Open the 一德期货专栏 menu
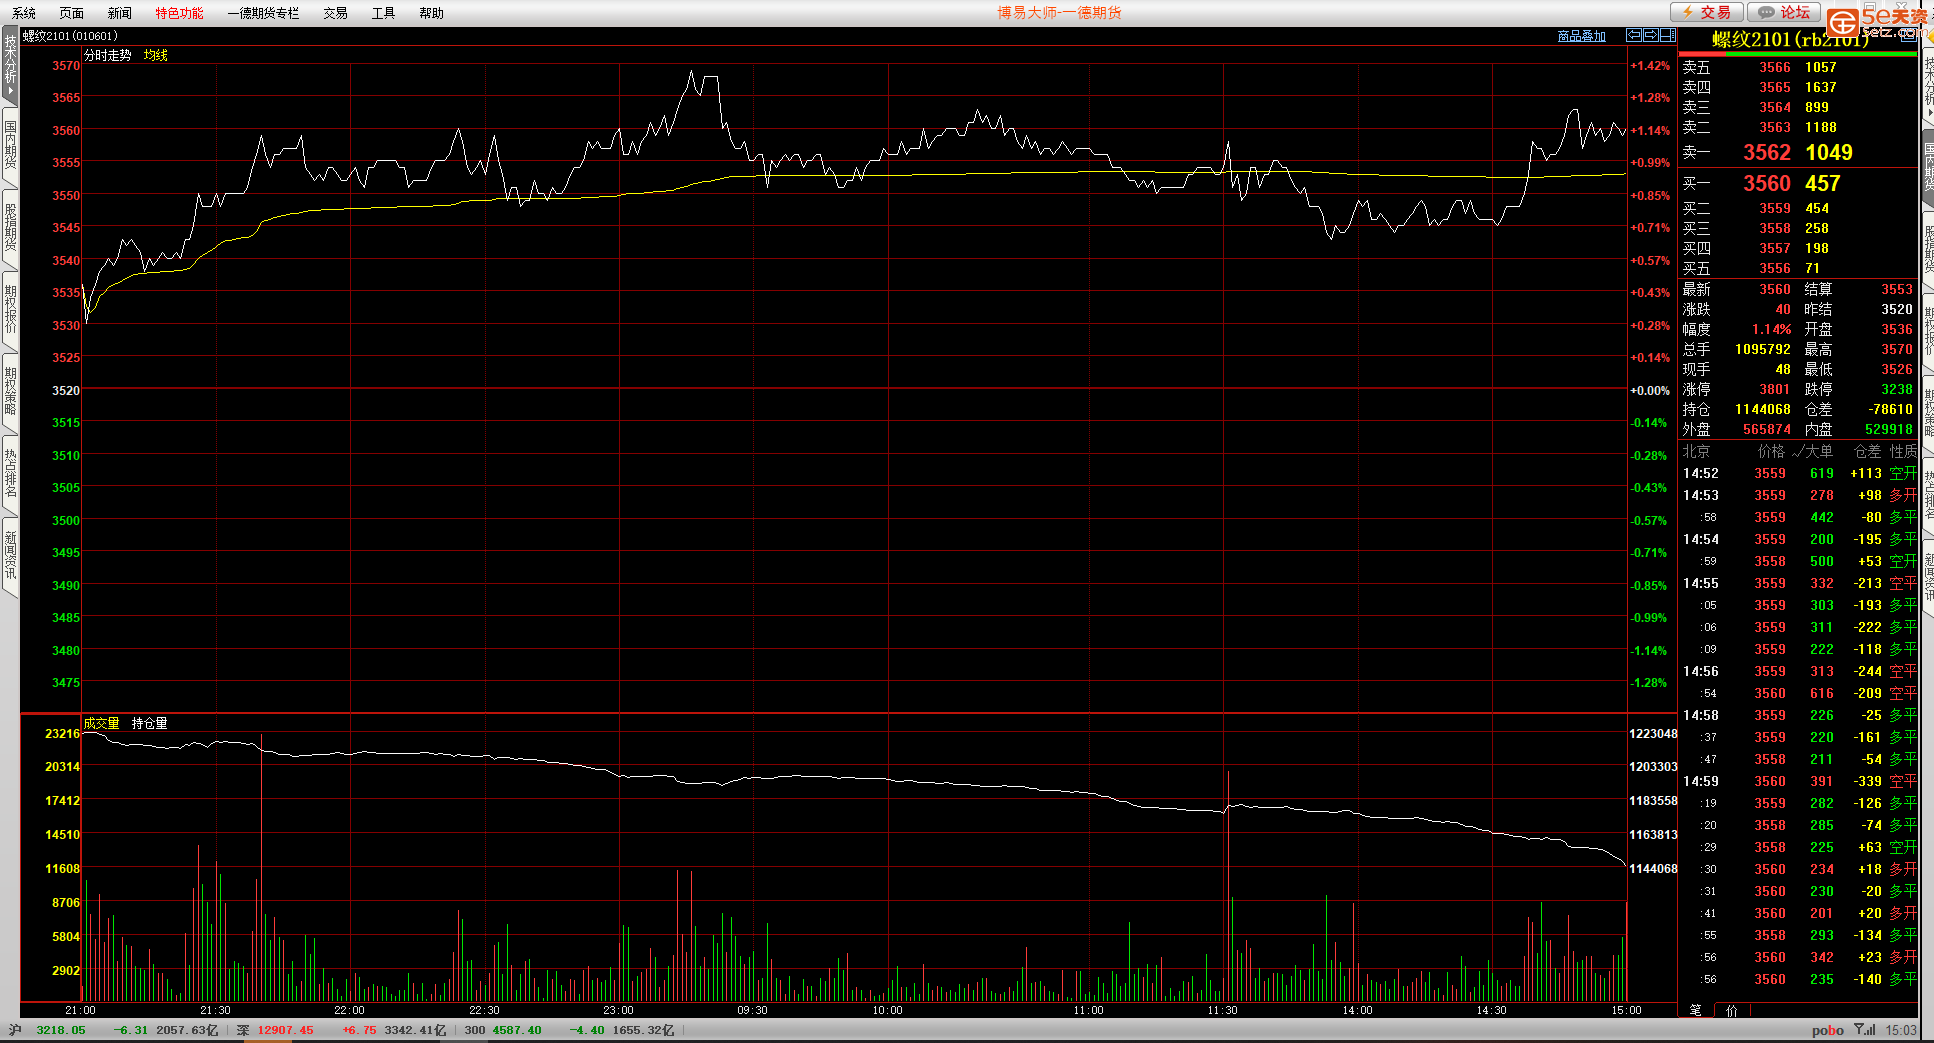1934x1043 pixels. coord(263,13)
